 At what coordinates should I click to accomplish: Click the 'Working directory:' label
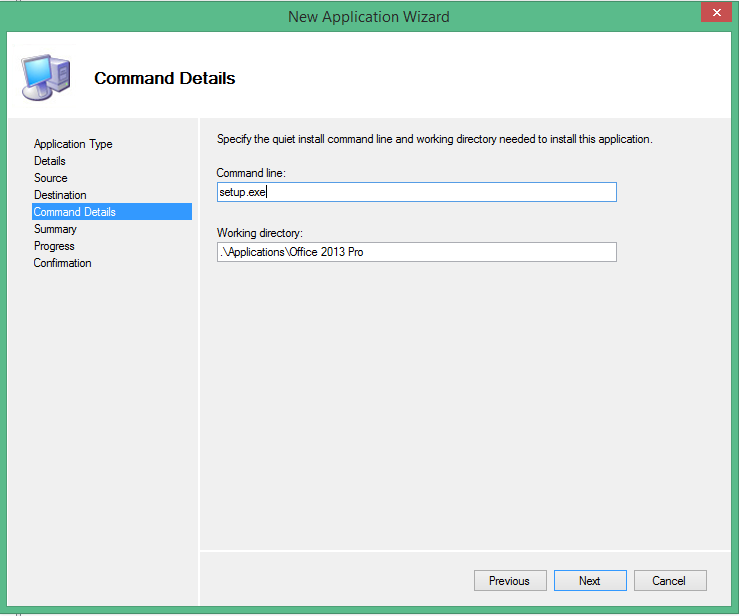(259, 233)
